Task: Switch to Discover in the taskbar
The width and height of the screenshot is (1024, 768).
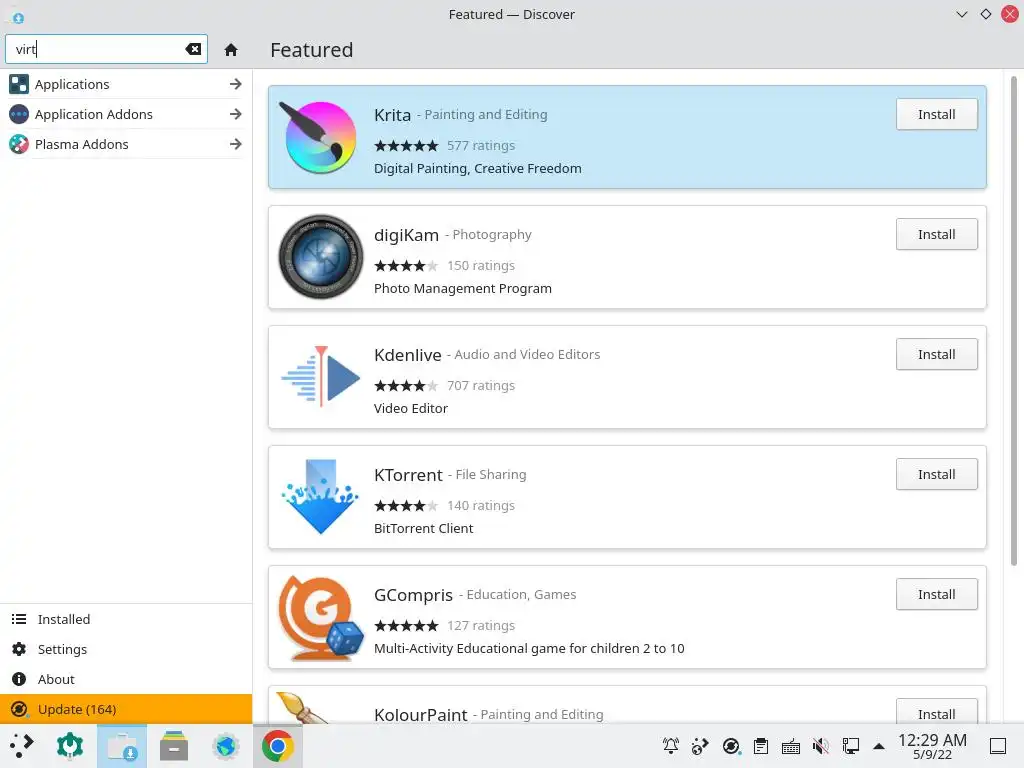Action: pos(122,746)
